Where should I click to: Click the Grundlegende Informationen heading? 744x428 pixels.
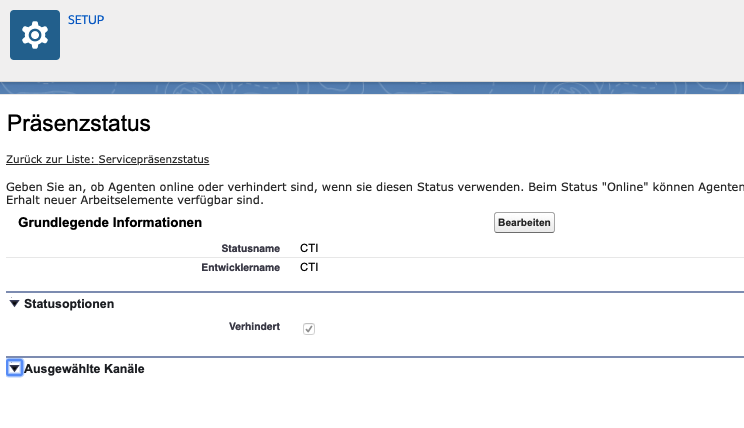110,223
